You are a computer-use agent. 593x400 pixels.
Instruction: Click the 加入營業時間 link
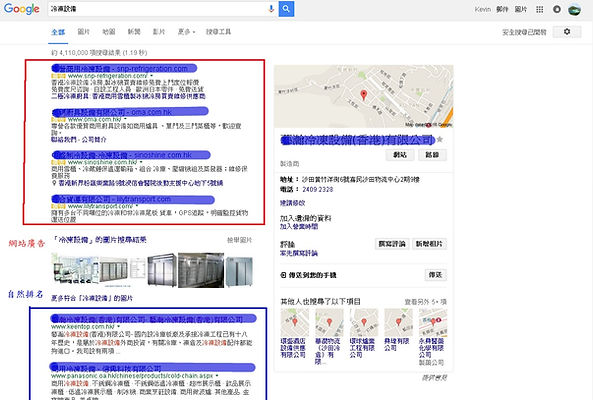pyautogui.click(x=299, y=226)
